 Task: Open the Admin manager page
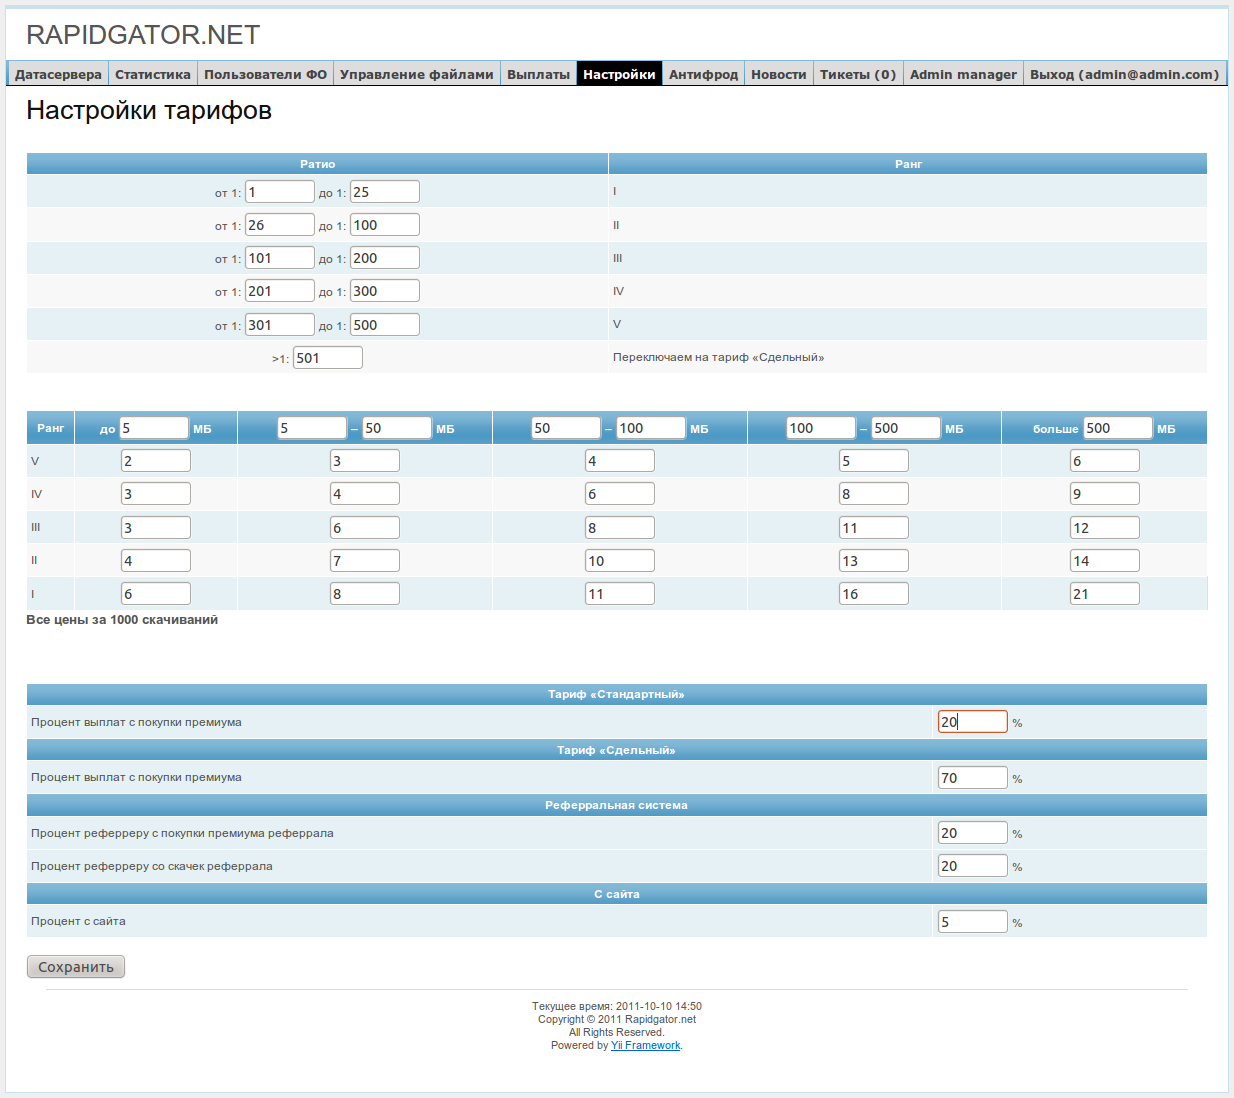[x=963, y=74]
